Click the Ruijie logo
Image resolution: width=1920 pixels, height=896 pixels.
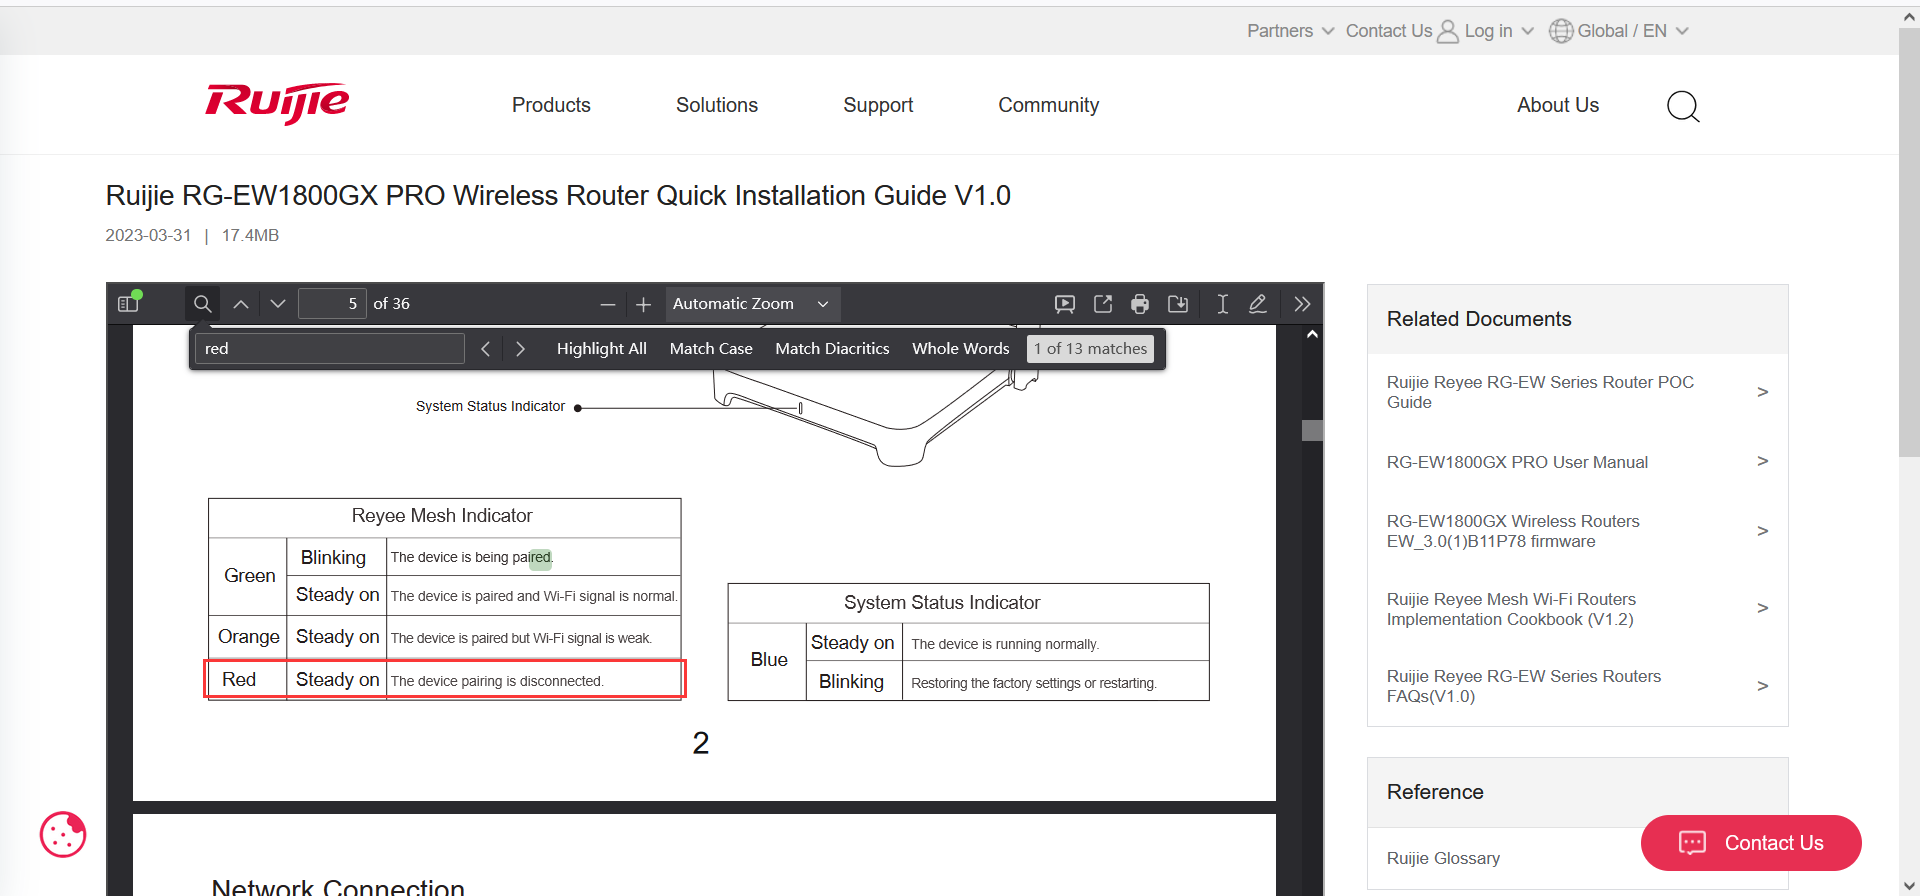[277, 103]
